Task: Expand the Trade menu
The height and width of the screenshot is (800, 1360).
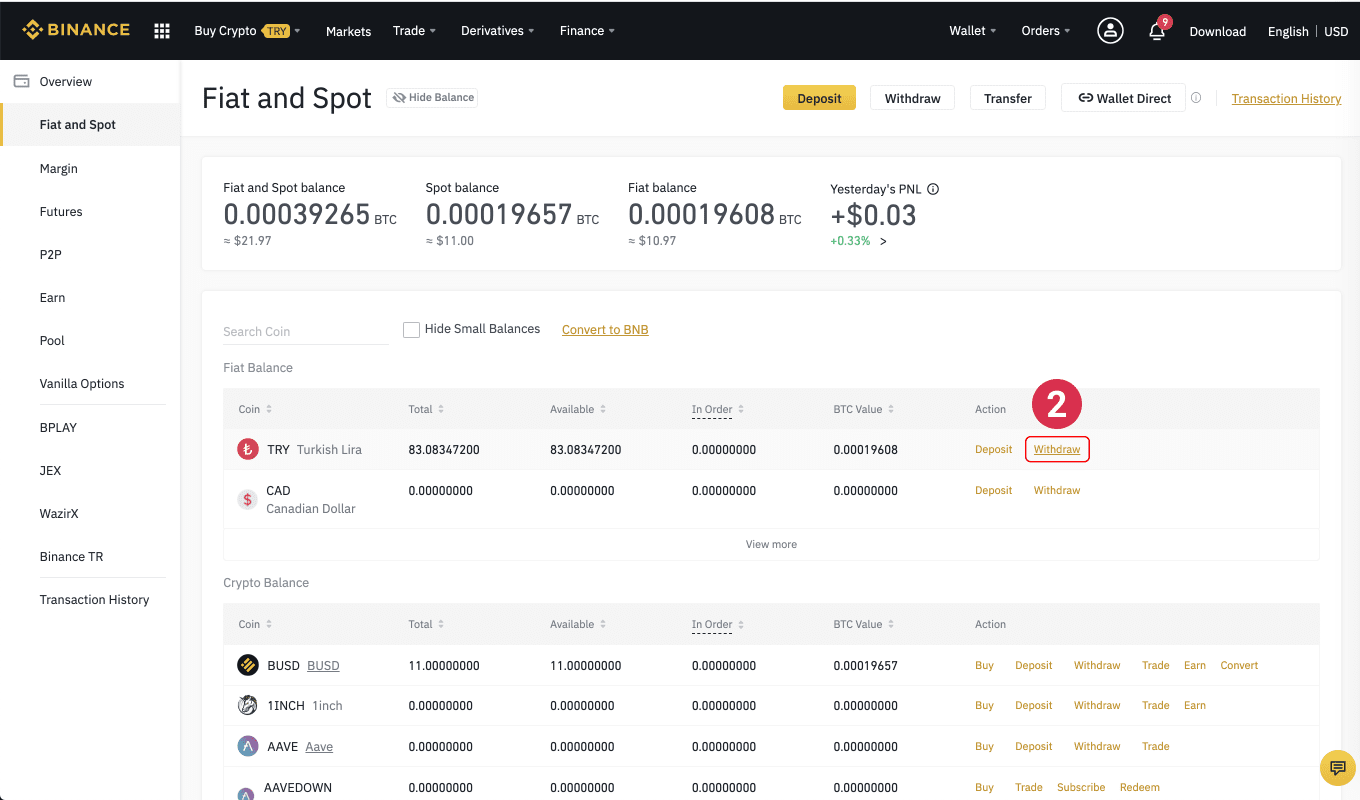Action: 414,31
